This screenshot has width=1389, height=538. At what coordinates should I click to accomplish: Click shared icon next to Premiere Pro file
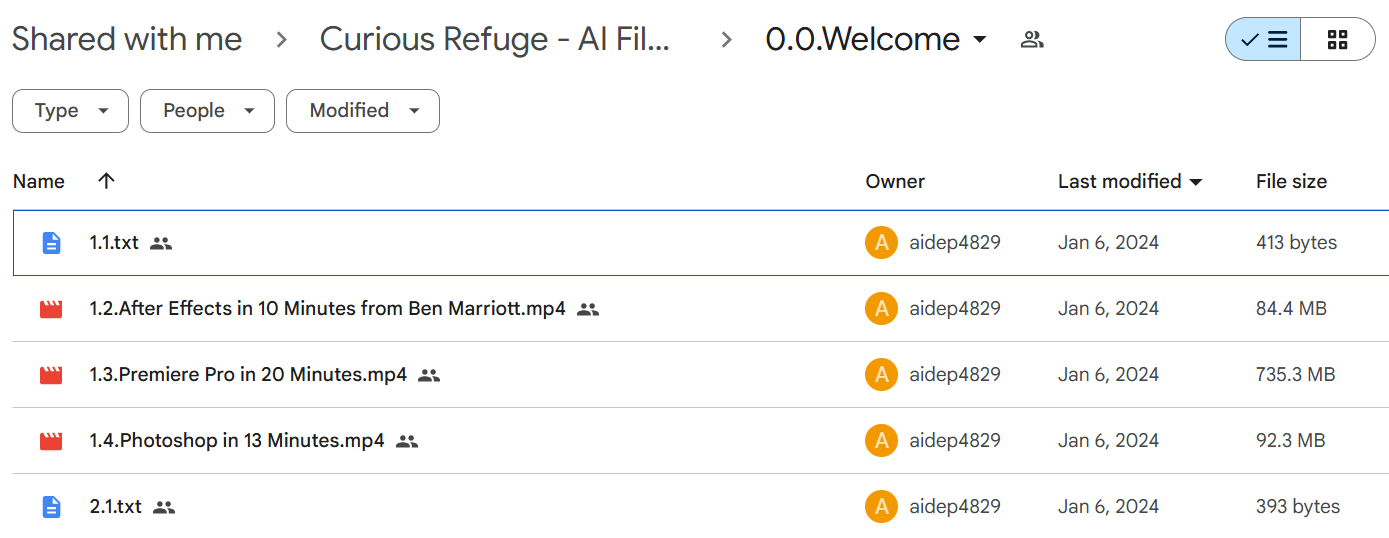429,375
